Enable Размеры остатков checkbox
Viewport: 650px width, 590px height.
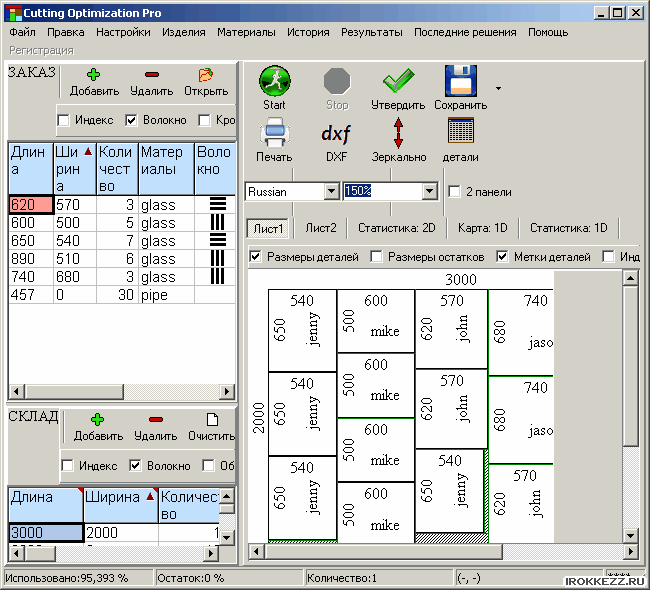click(x=377, y=257)
